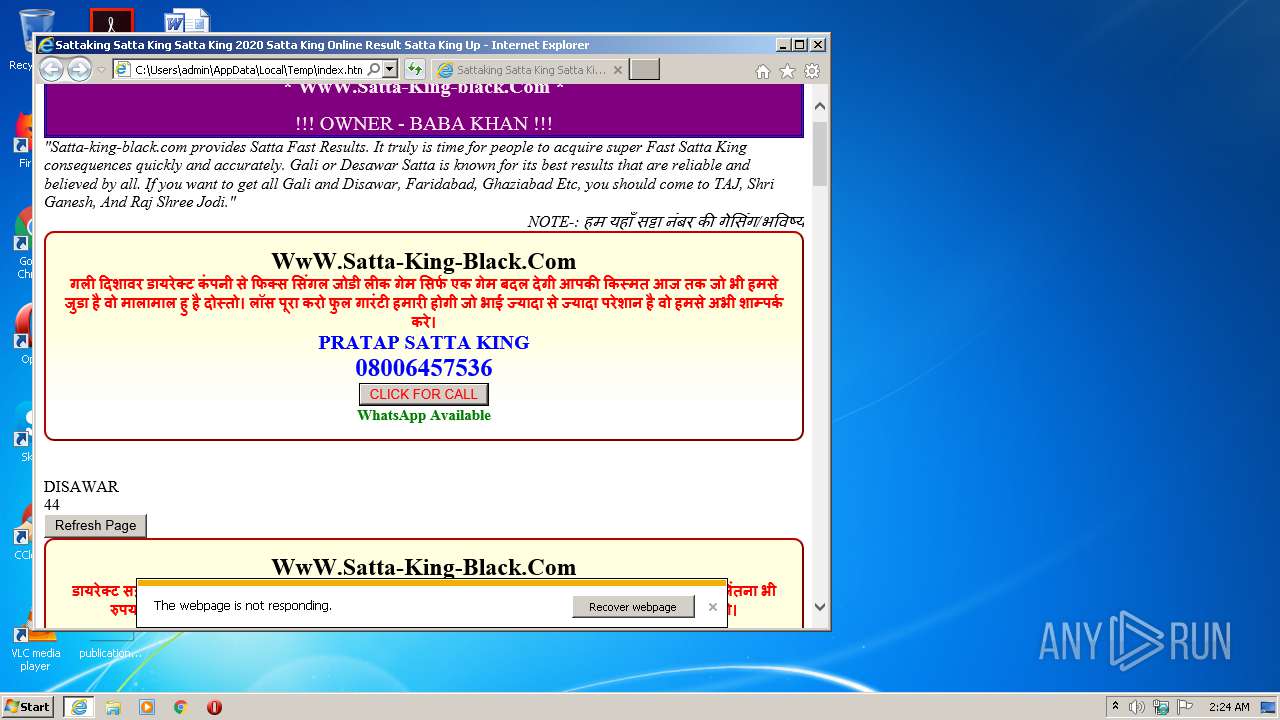The width and height of the screenshot is (1280, 720).
Task: Open Chrome from taskbar
Action: click(x=181, y=707)
